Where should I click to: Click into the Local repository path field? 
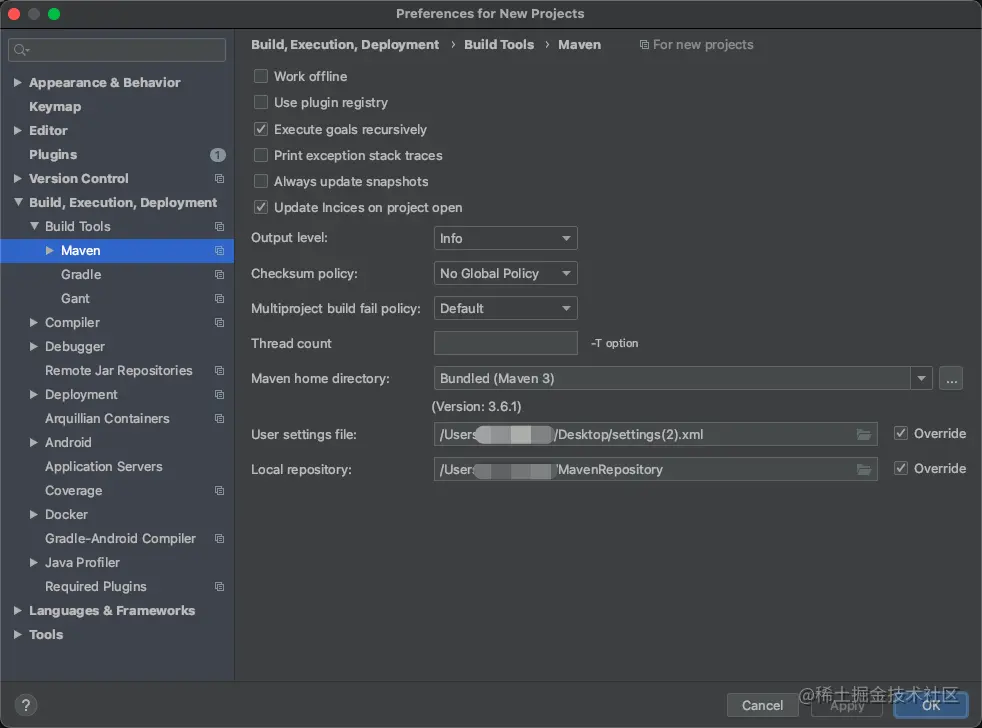(x=655, y=469)
